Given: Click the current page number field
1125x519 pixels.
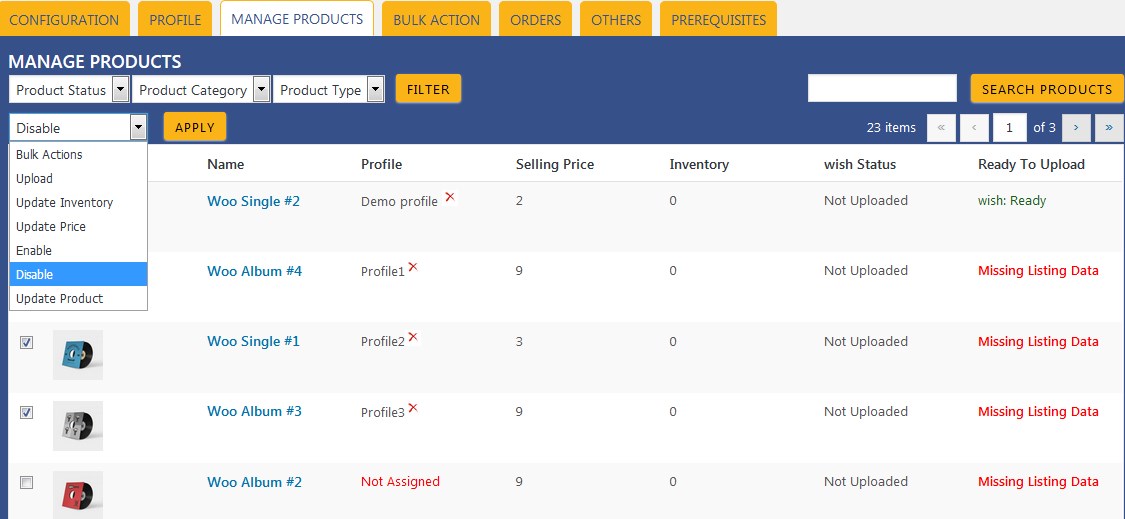Looking at the screenshot, I should [1010, 128].
